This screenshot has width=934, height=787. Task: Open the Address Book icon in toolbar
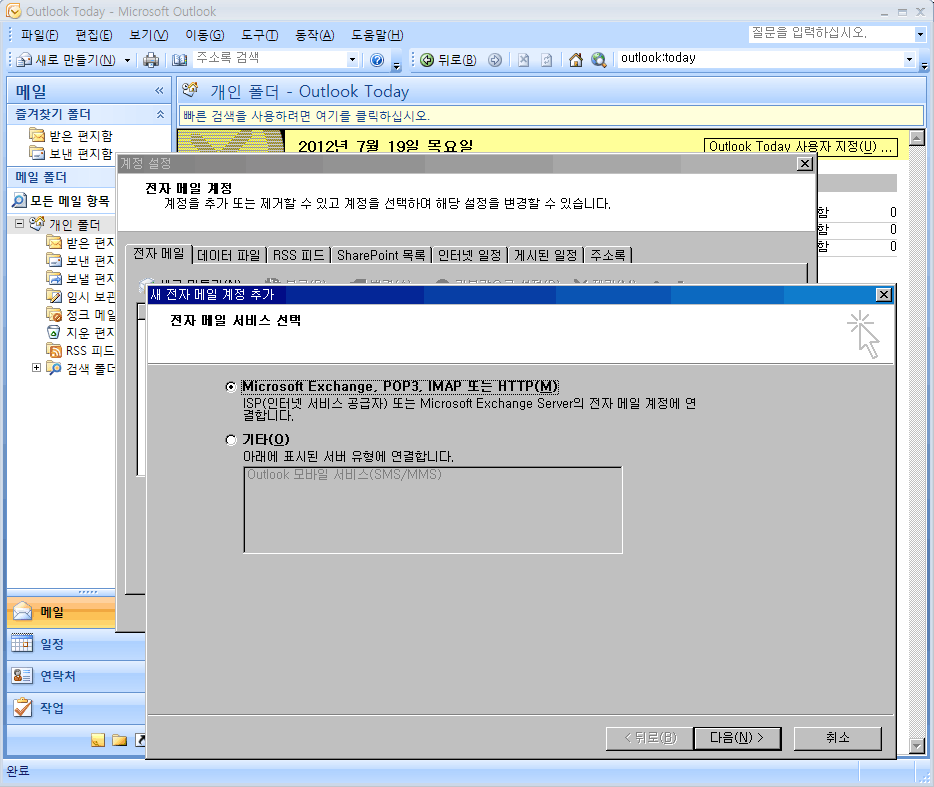click(x=179, y=60)
